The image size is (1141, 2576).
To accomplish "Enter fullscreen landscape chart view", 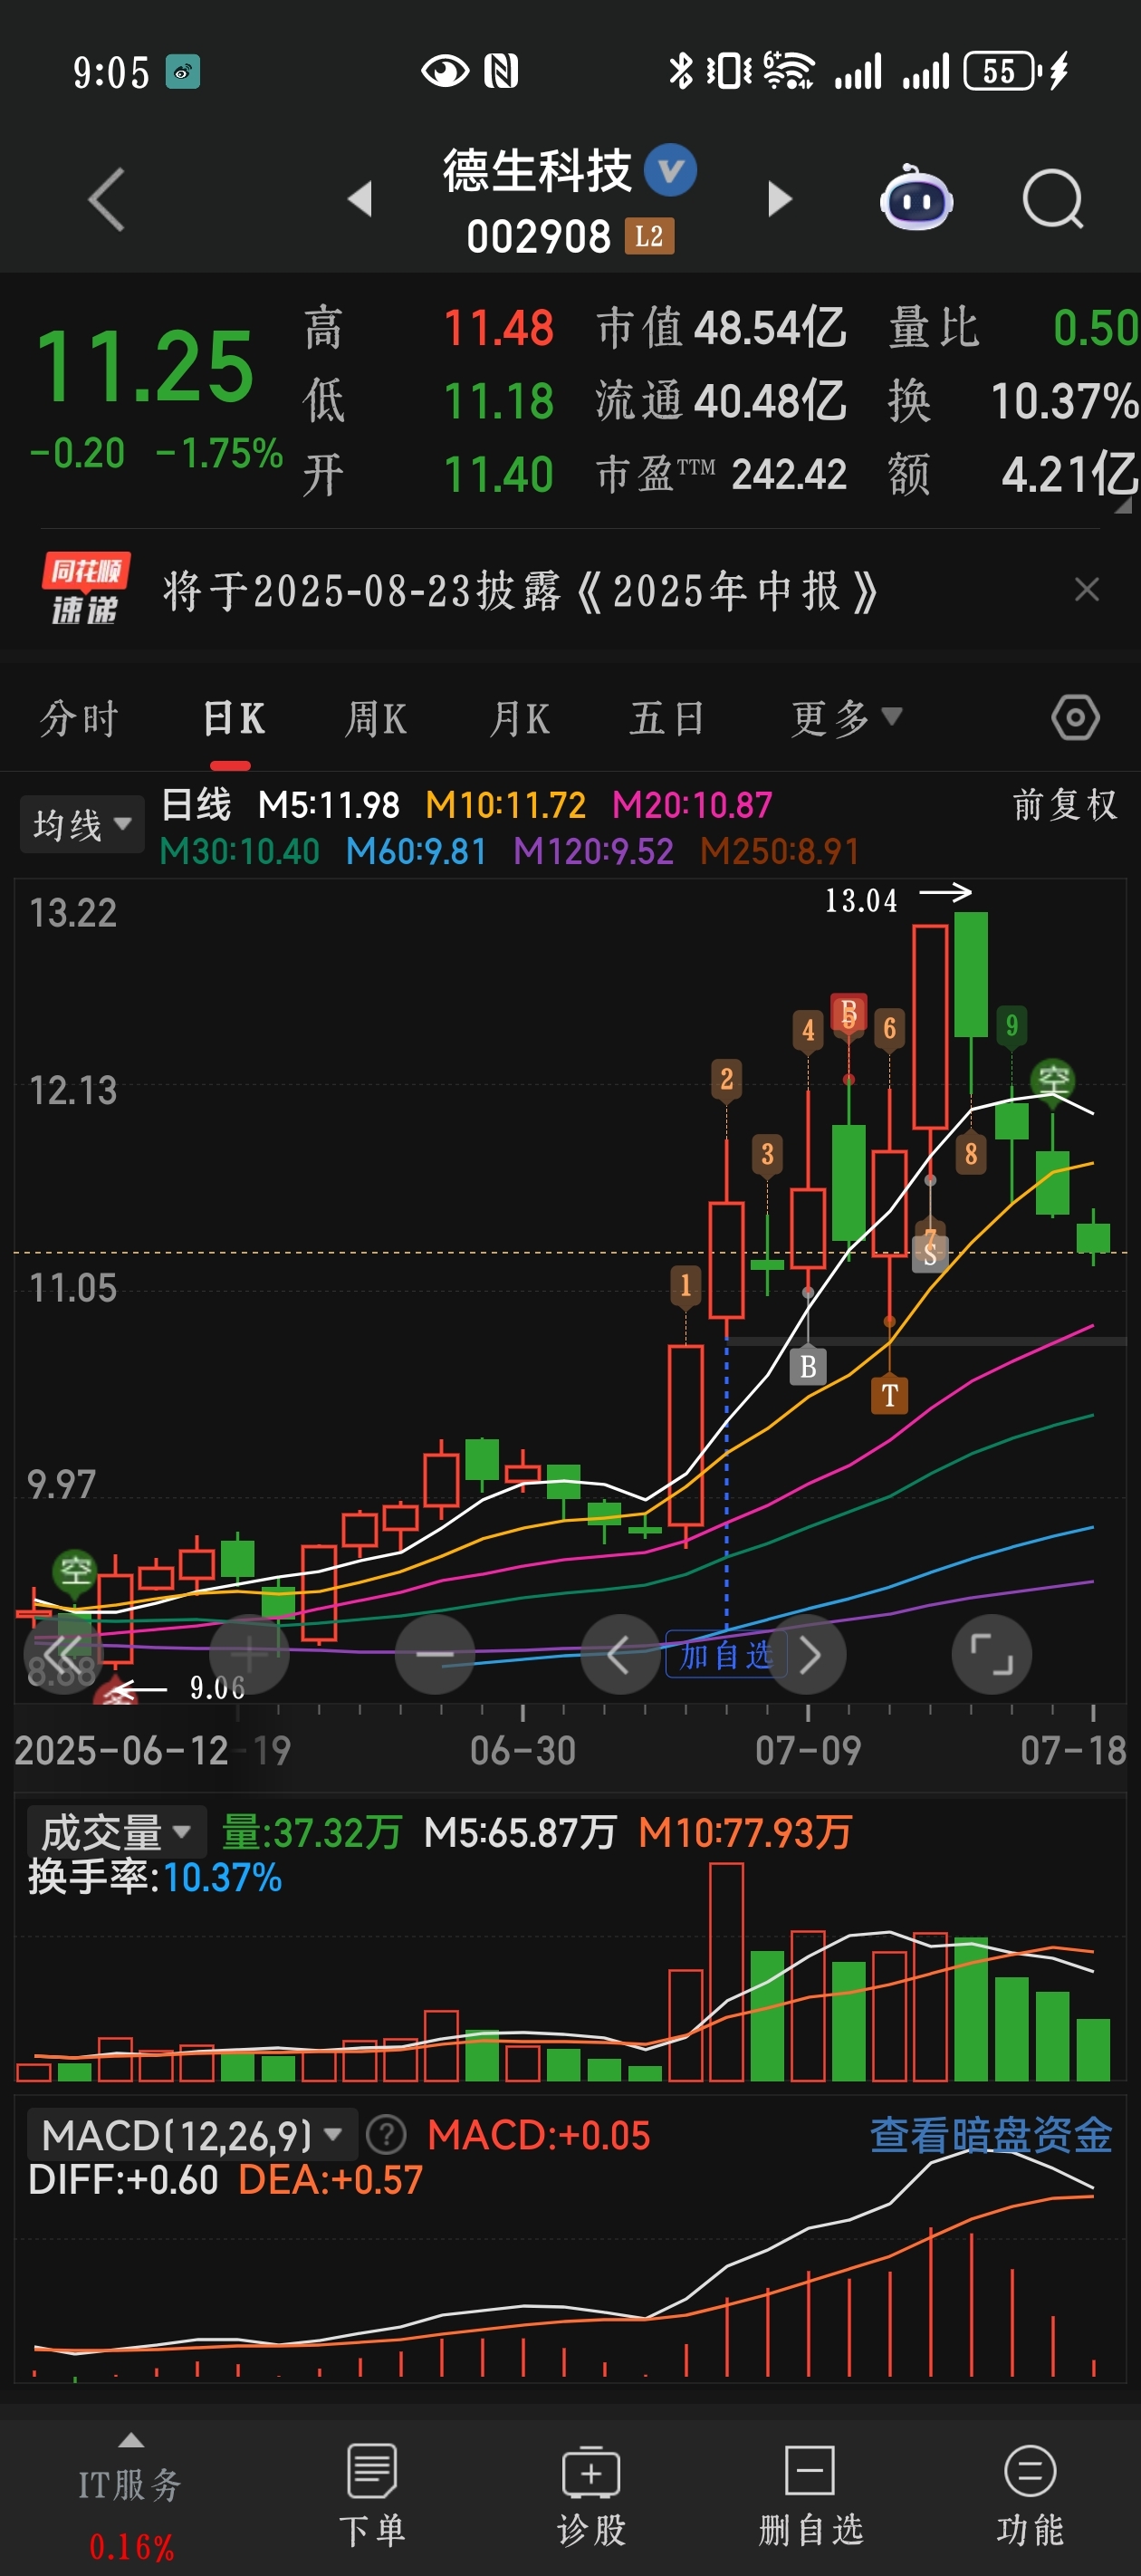I will point(991,1654).
